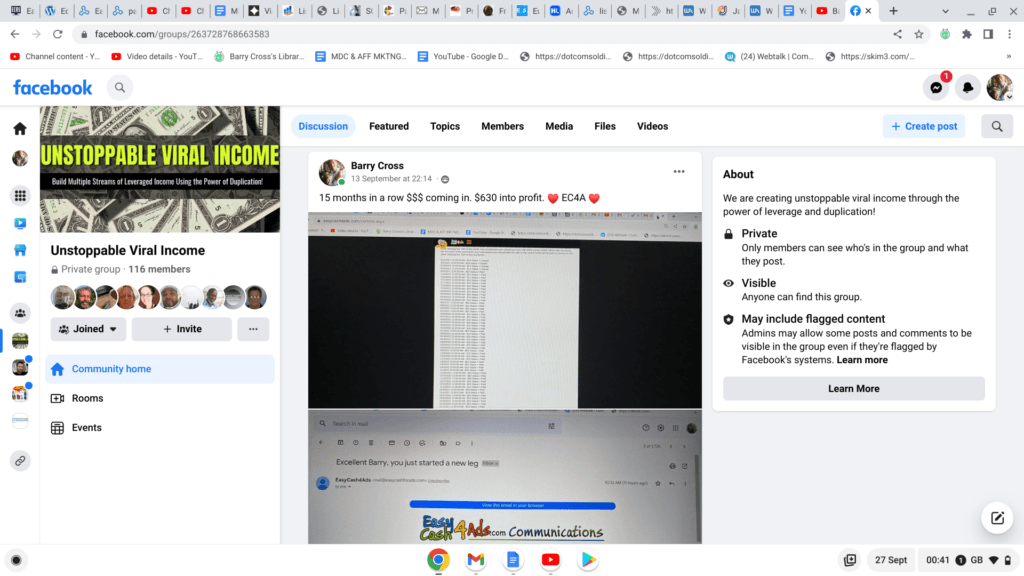
Task: Go to Home in left sidebar
Action: coord(20,129)
